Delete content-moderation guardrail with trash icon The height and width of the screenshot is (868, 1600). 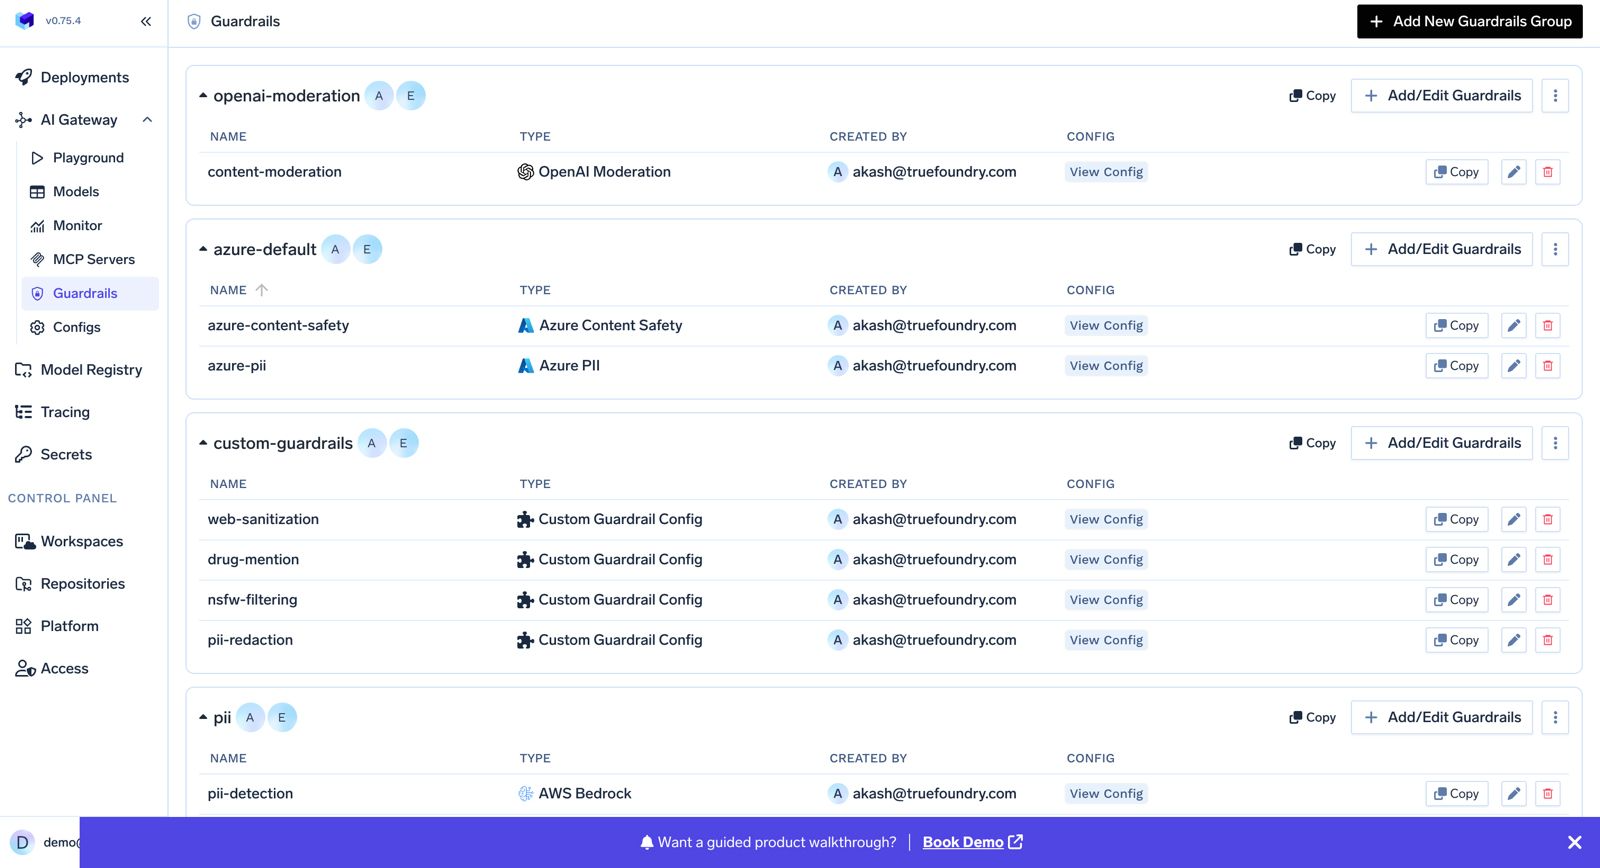click(x=1548, y=172)
